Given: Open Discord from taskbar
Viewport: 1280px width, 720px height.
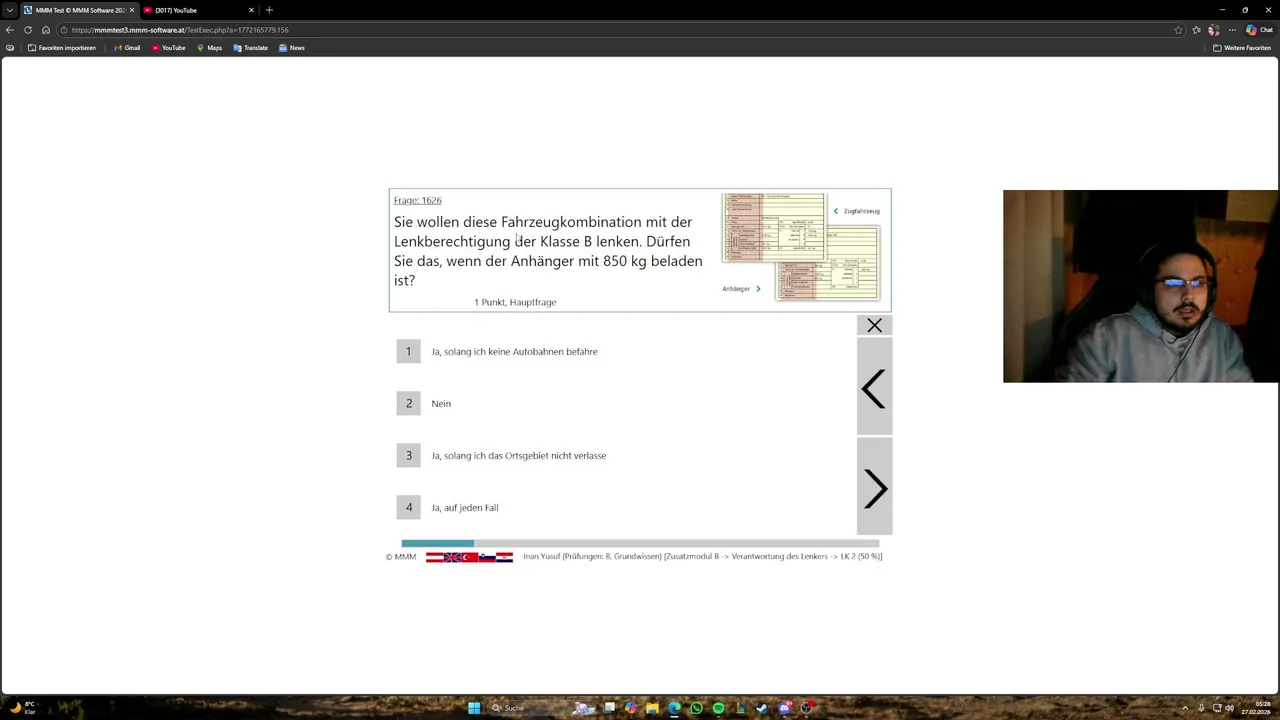Looking at the screenshot, I should point(785,708).
